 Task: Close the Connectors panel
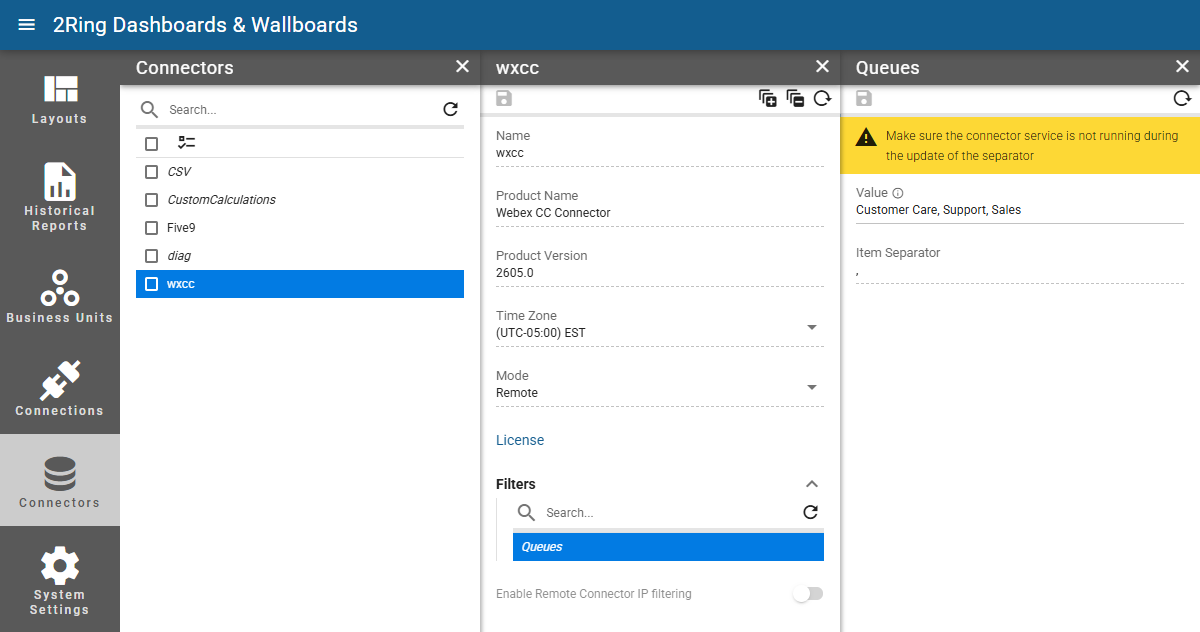[x=462, y=66]
